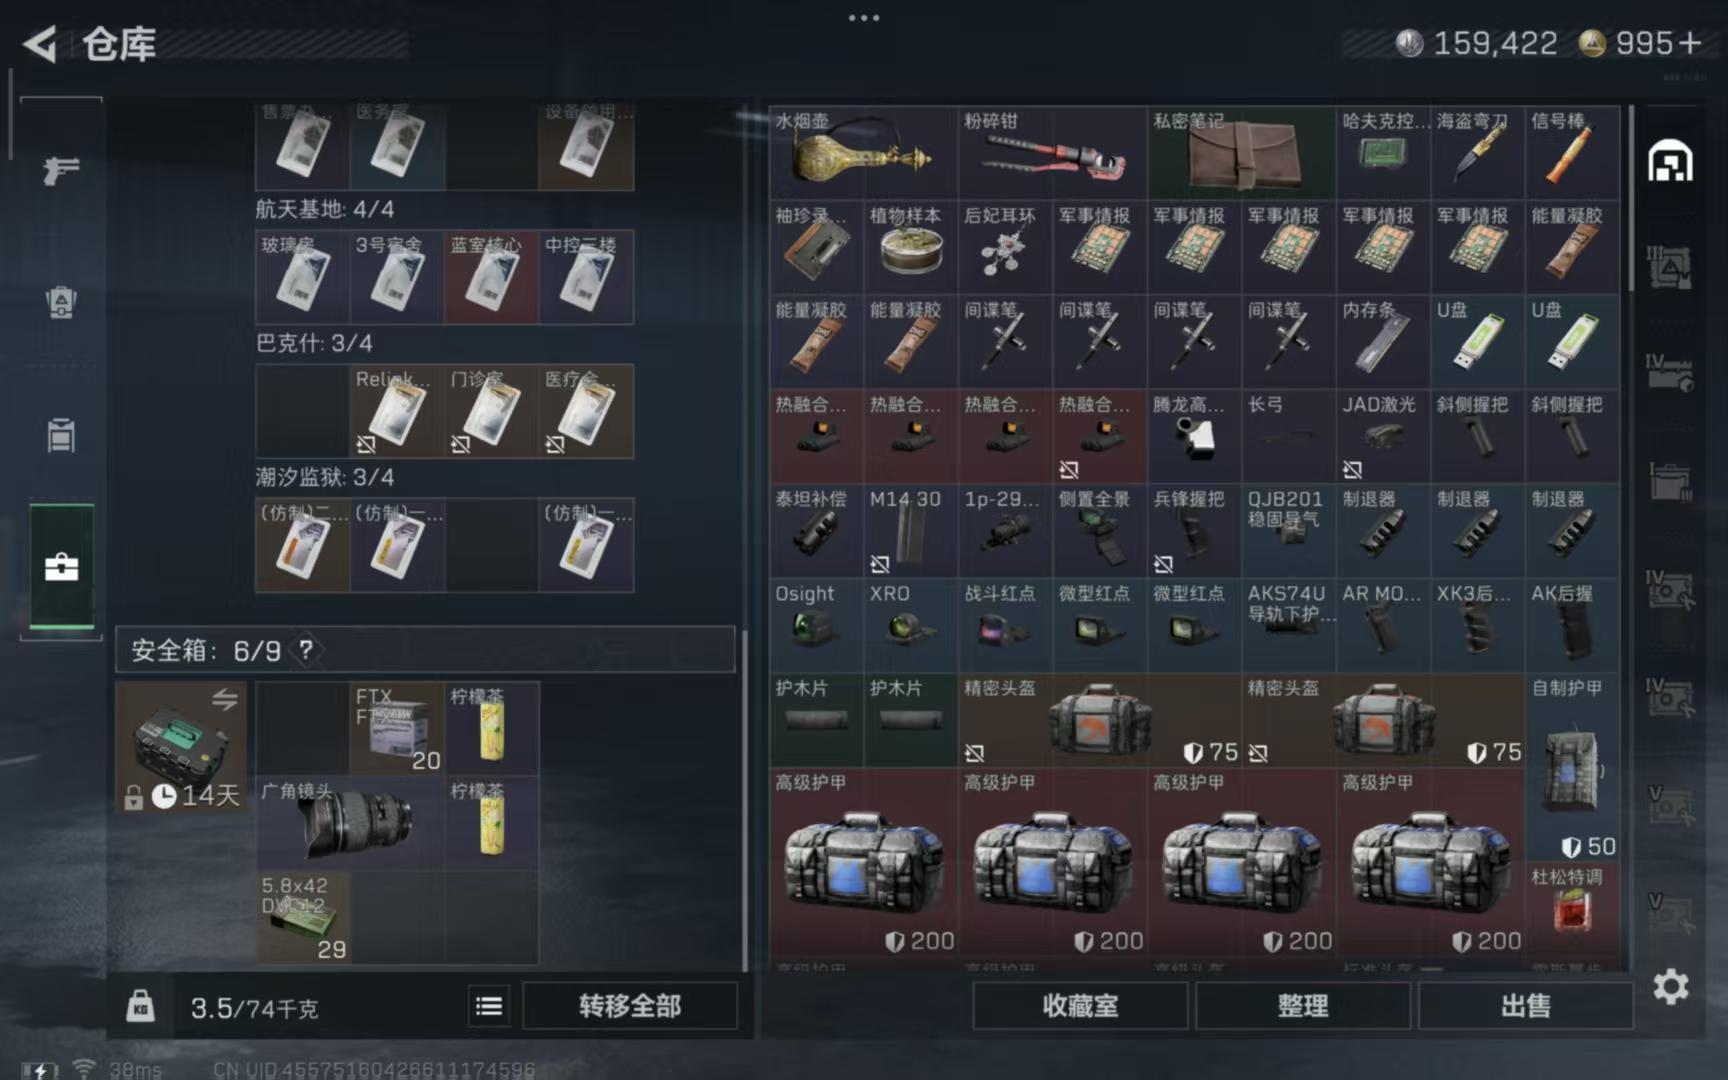Select the 侧置全景 sight
1728x1080 pixels.
[x=1099, y=530]
